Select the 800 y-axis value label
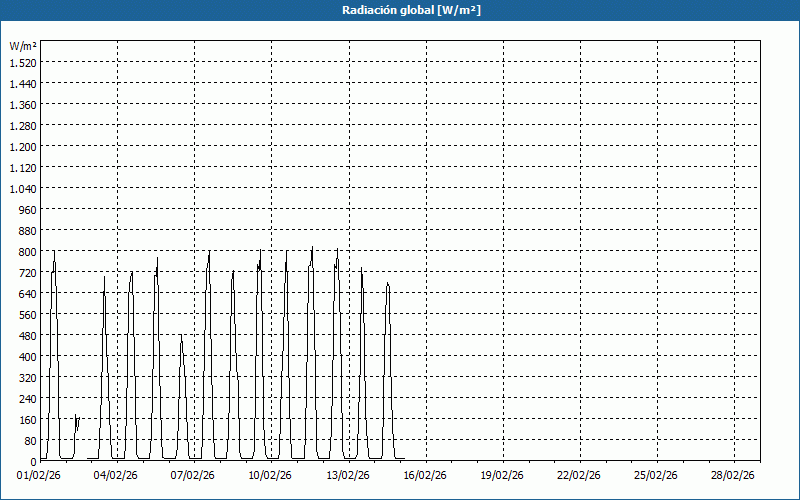The height and width of the screenshot is (500, 800). 26,251
